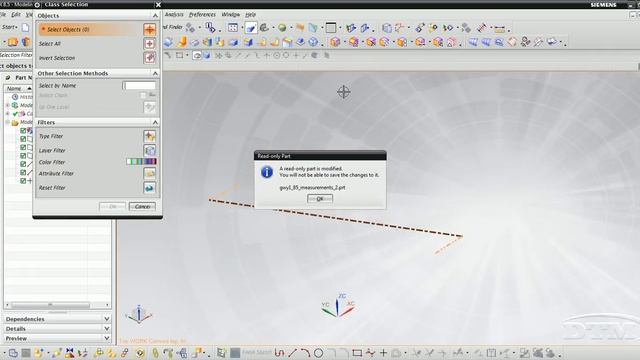Click the rectangle selection icon in selection bar
640x360 pixels.
click(x=180, y=55)
